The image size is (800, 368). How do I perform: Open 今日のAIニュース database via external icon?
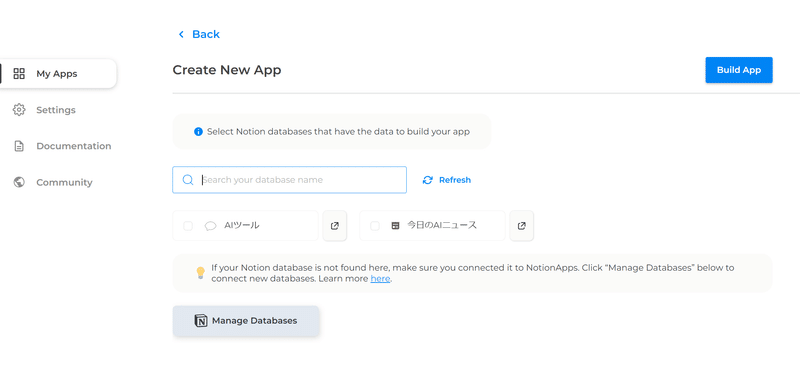tap(521, 226)
